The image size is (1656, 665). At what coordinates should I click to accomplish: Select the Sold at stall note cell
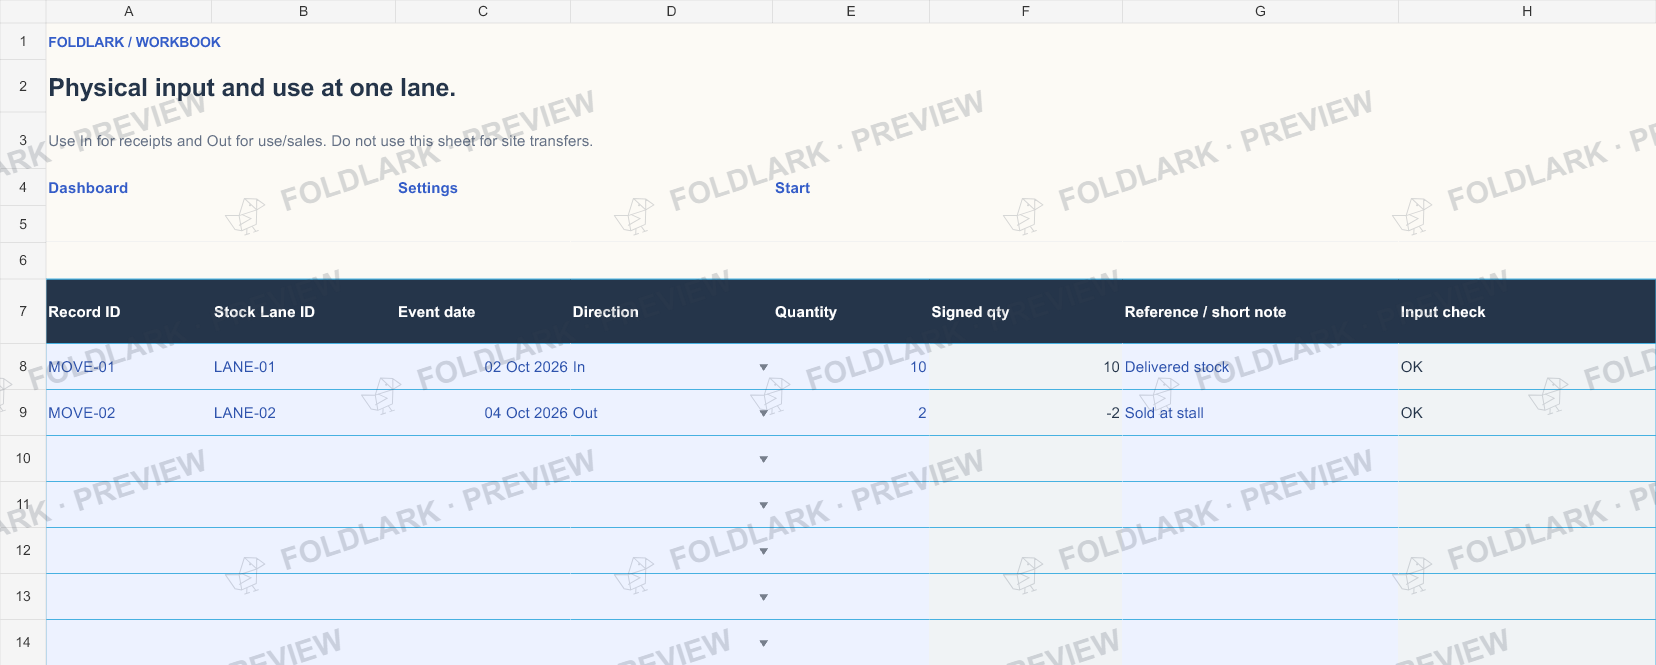click(1260, 413)
